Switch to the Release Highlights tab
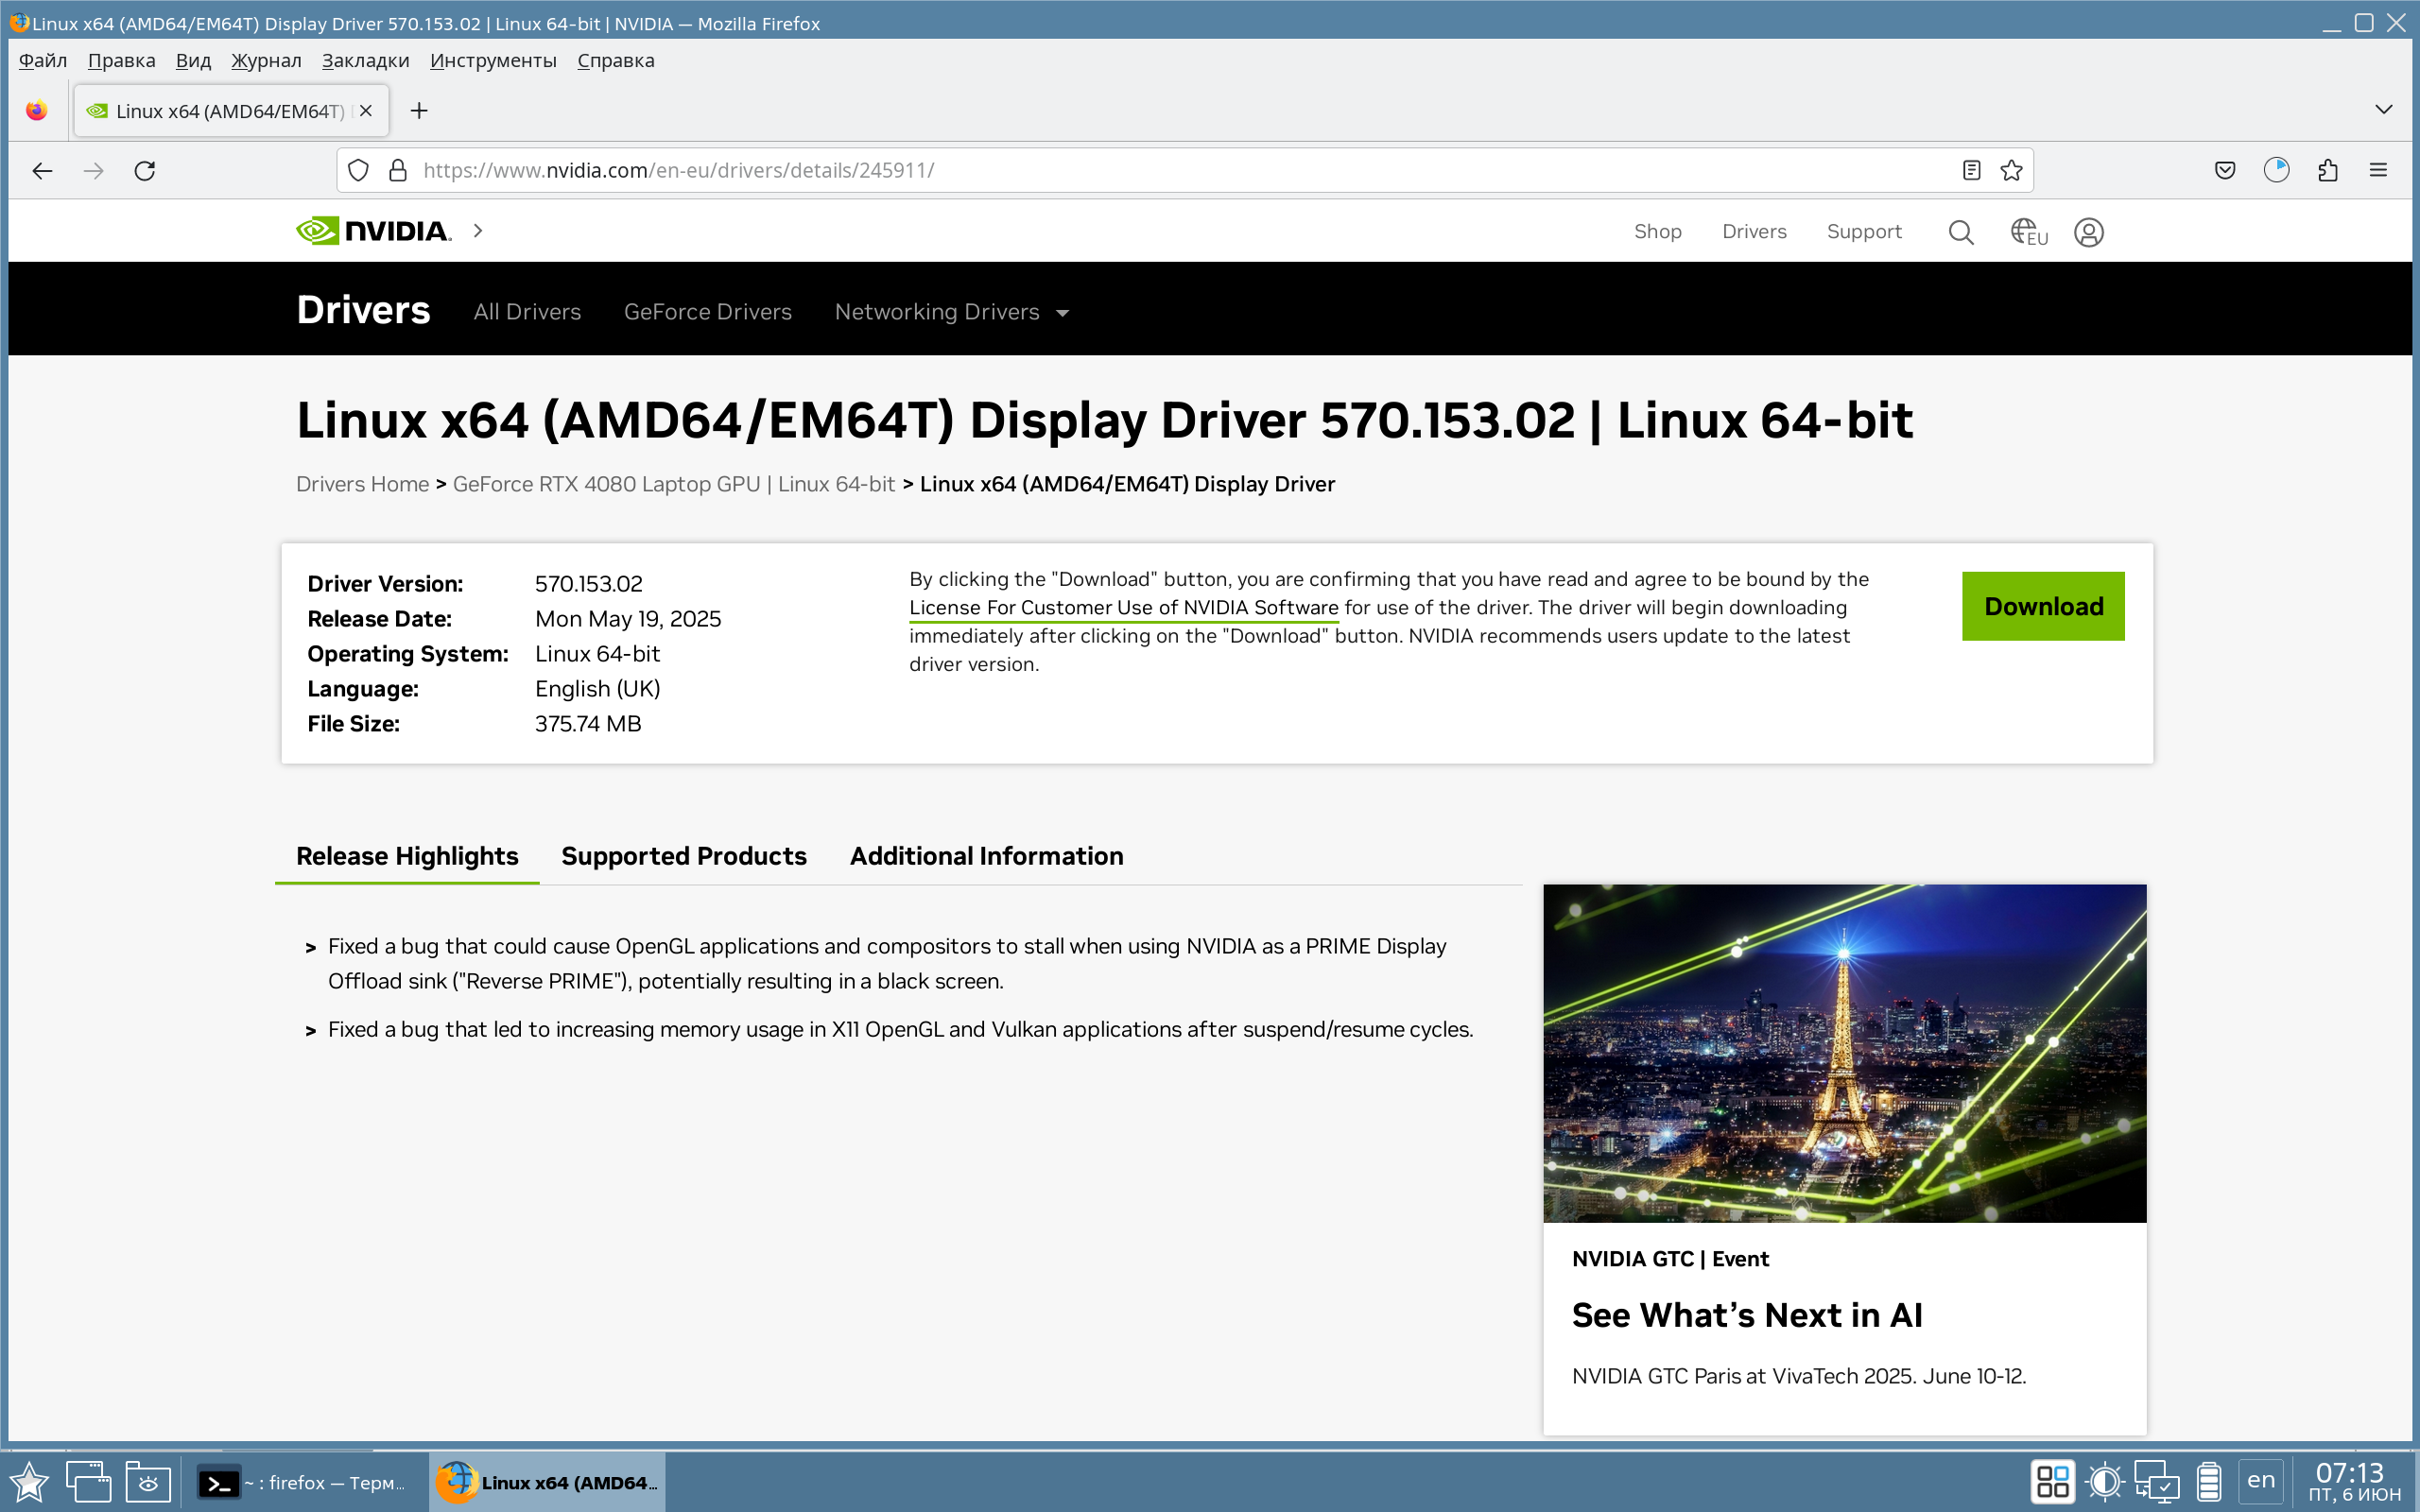The image size is (2420, 1512). tap(407, 856)
